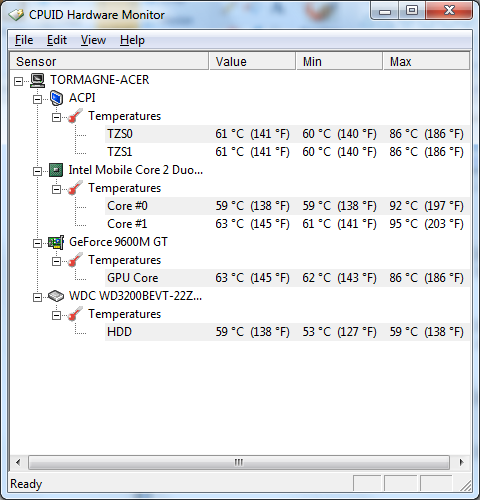481x500 pixels.
Task: Select the GPU Core sensor row
Action: coord(287,278)
